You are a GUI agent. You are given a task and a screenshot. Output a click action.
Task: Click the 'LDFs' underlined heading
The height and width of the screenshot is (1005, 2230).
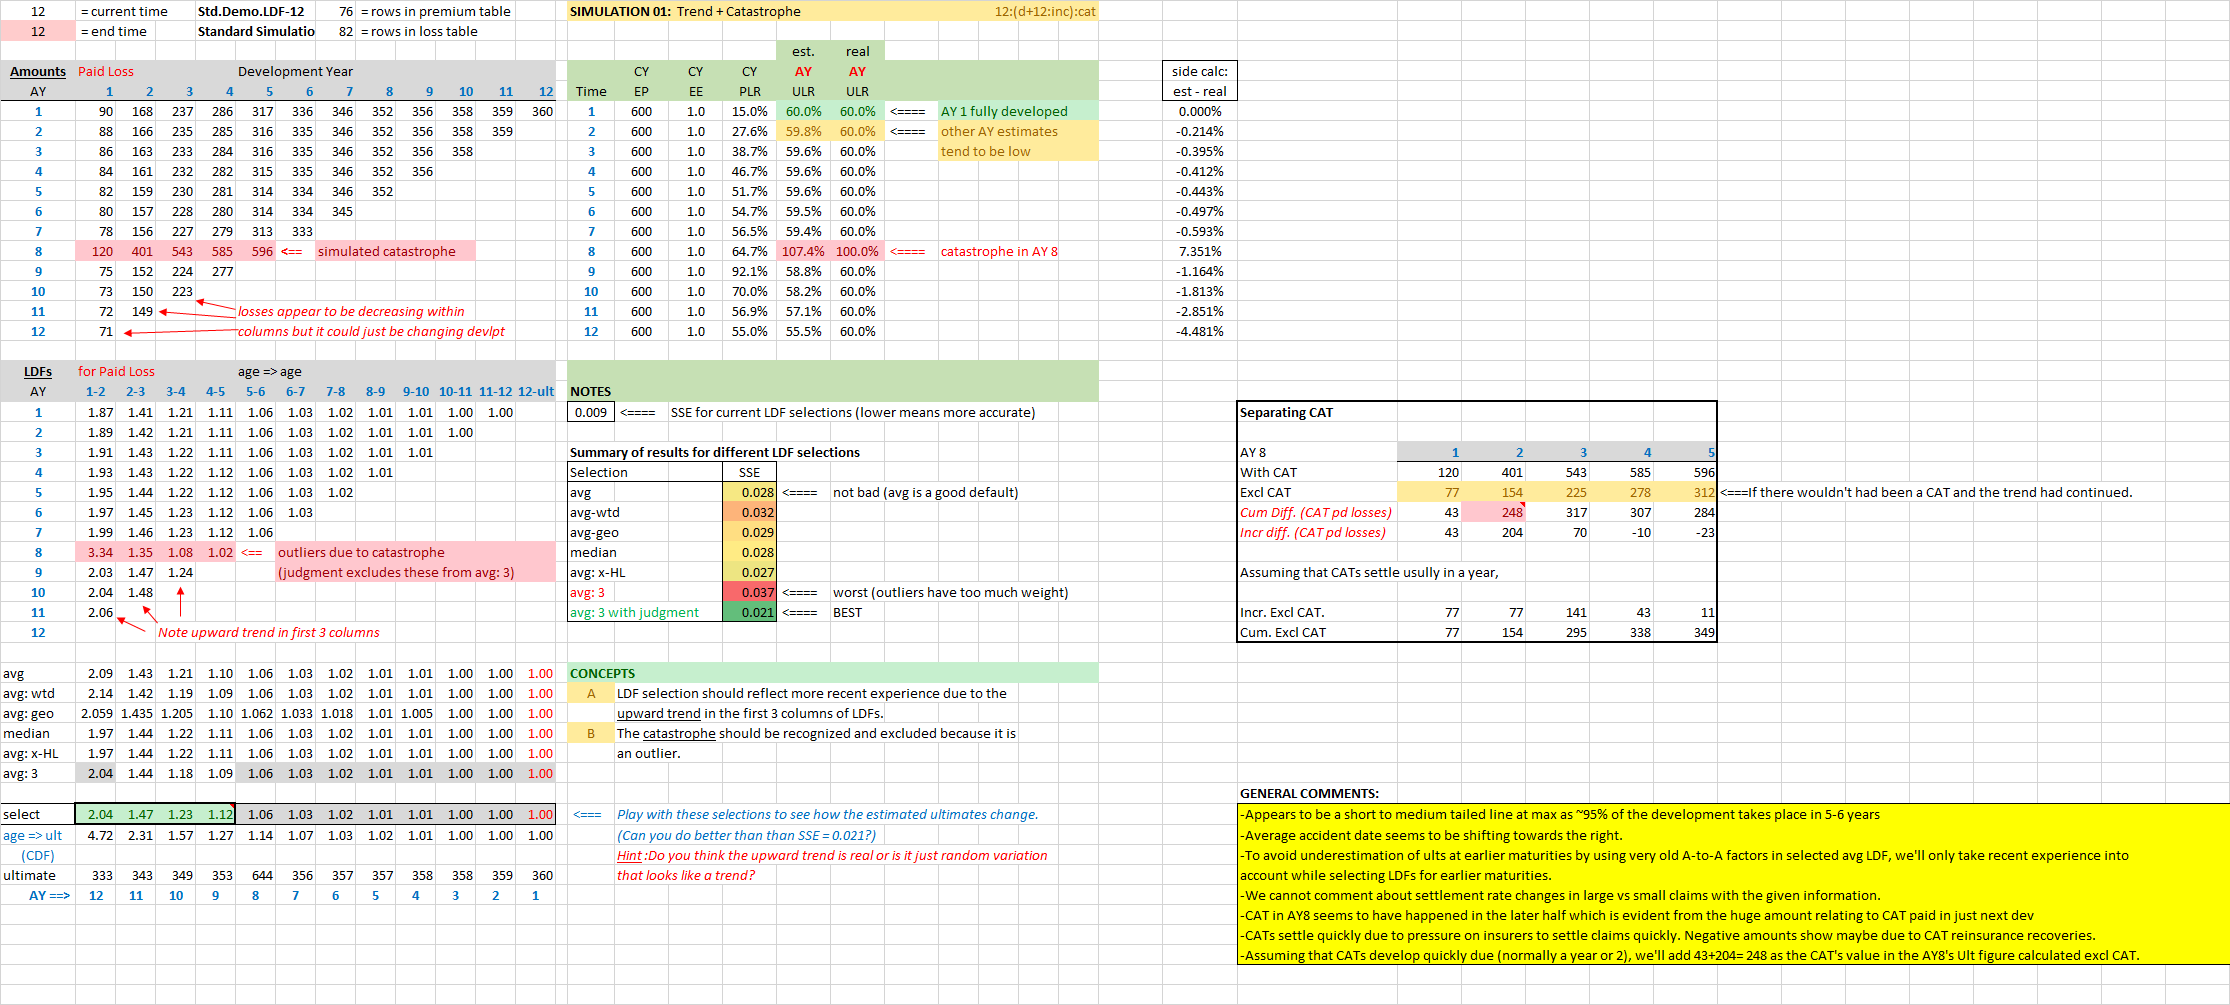pos(38,371)
